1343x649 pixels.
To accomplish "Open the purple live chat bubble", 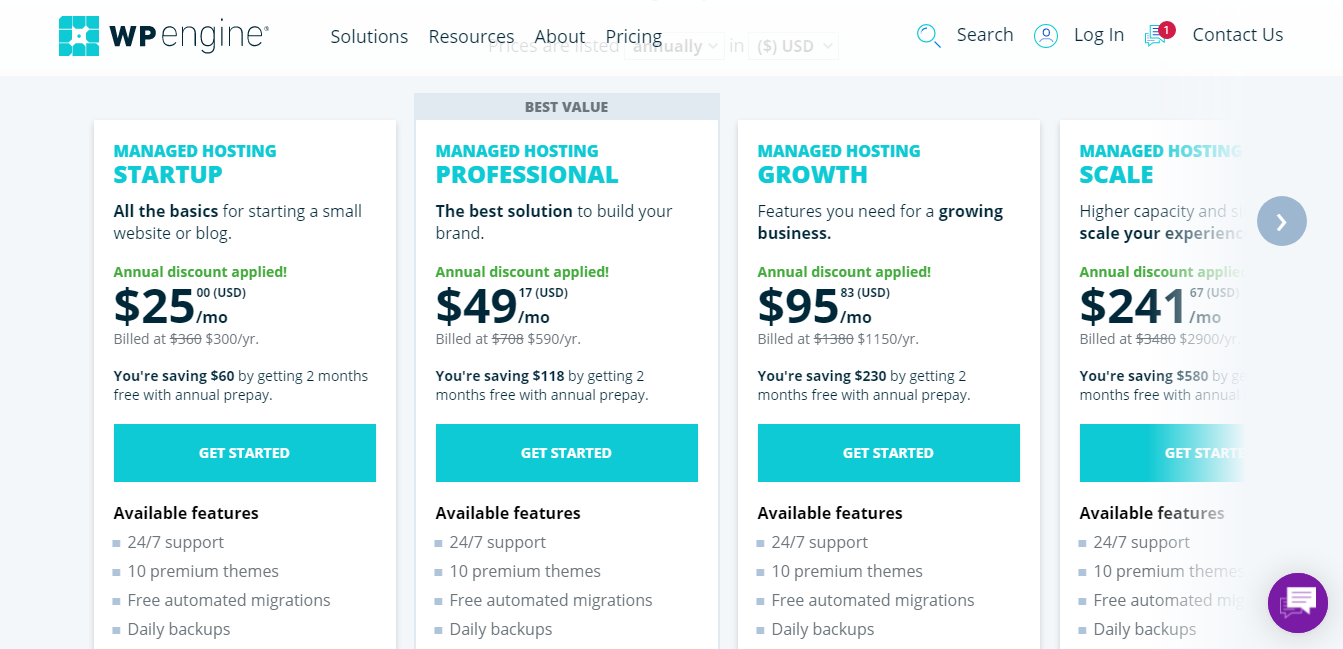I will click(x=1298, y=603).
